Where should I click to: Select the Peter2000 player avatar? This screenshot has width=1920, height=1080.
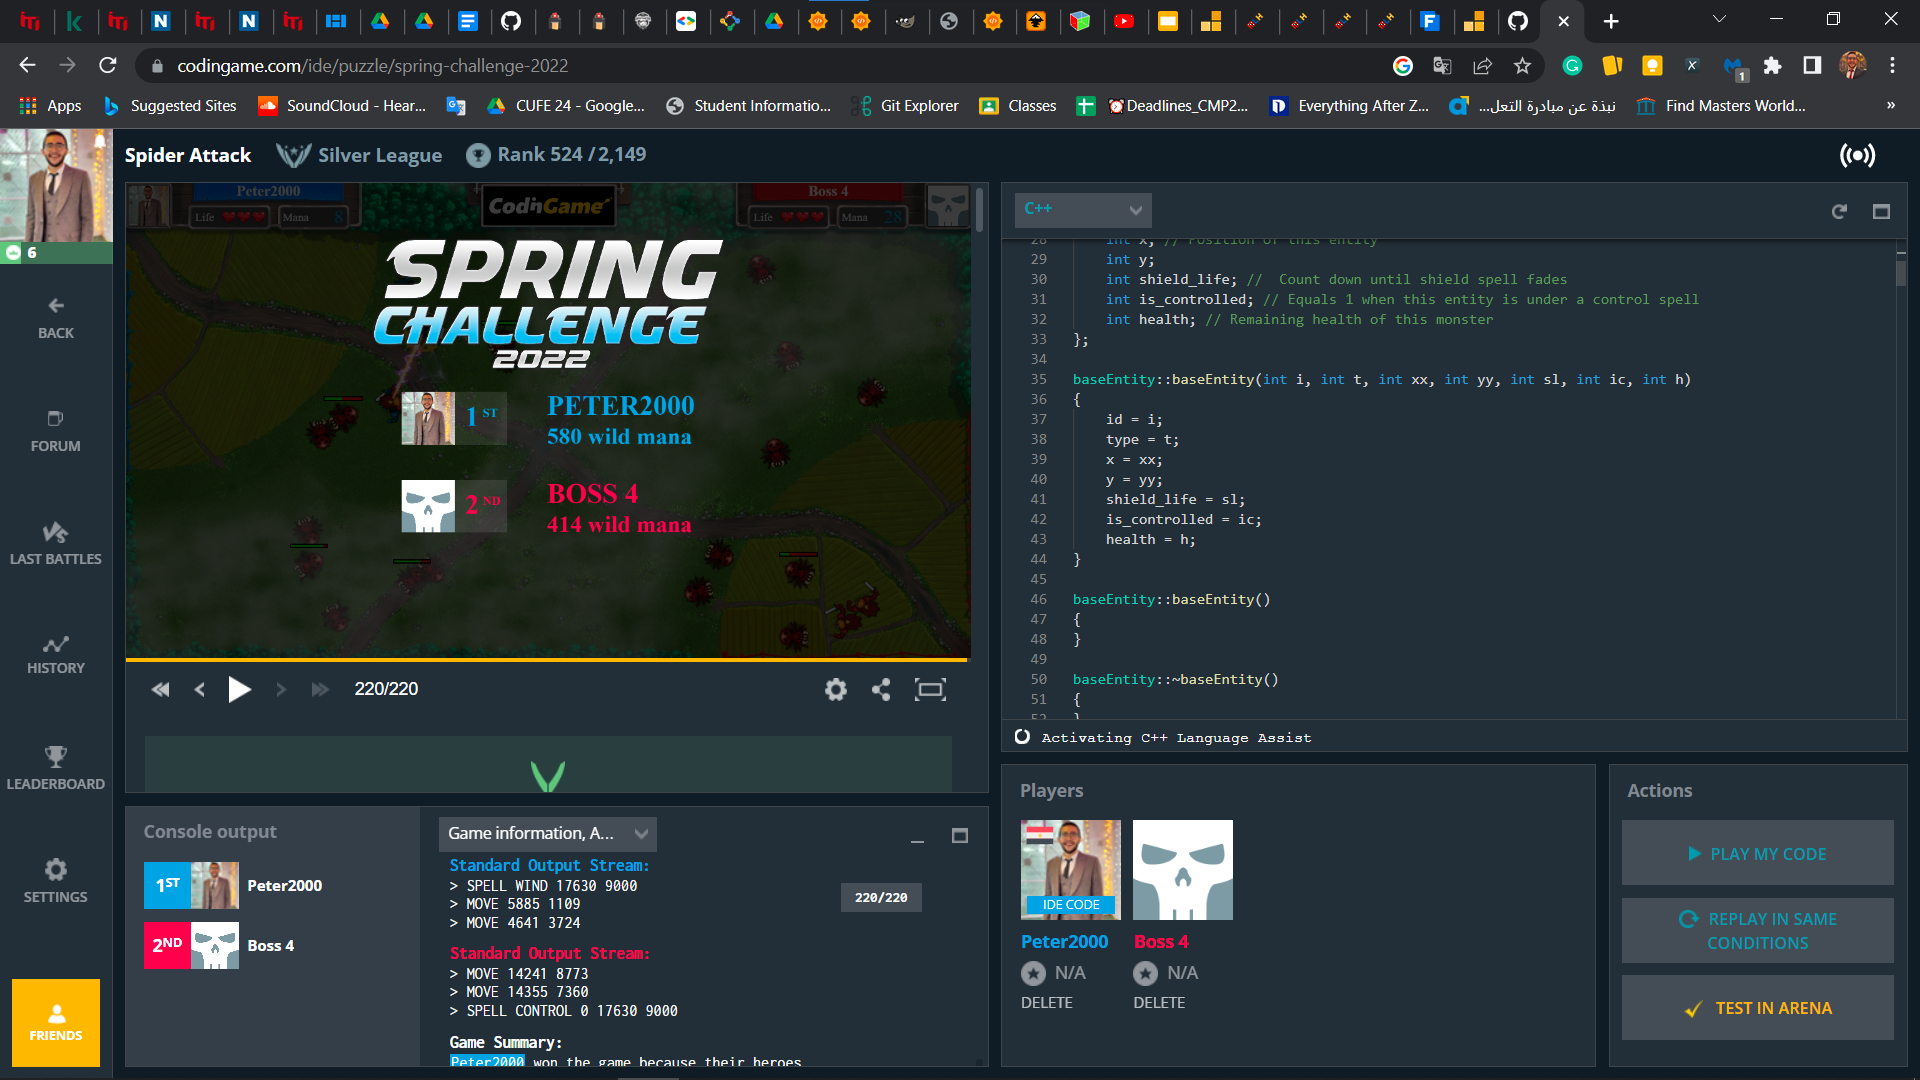point(1070,869)
